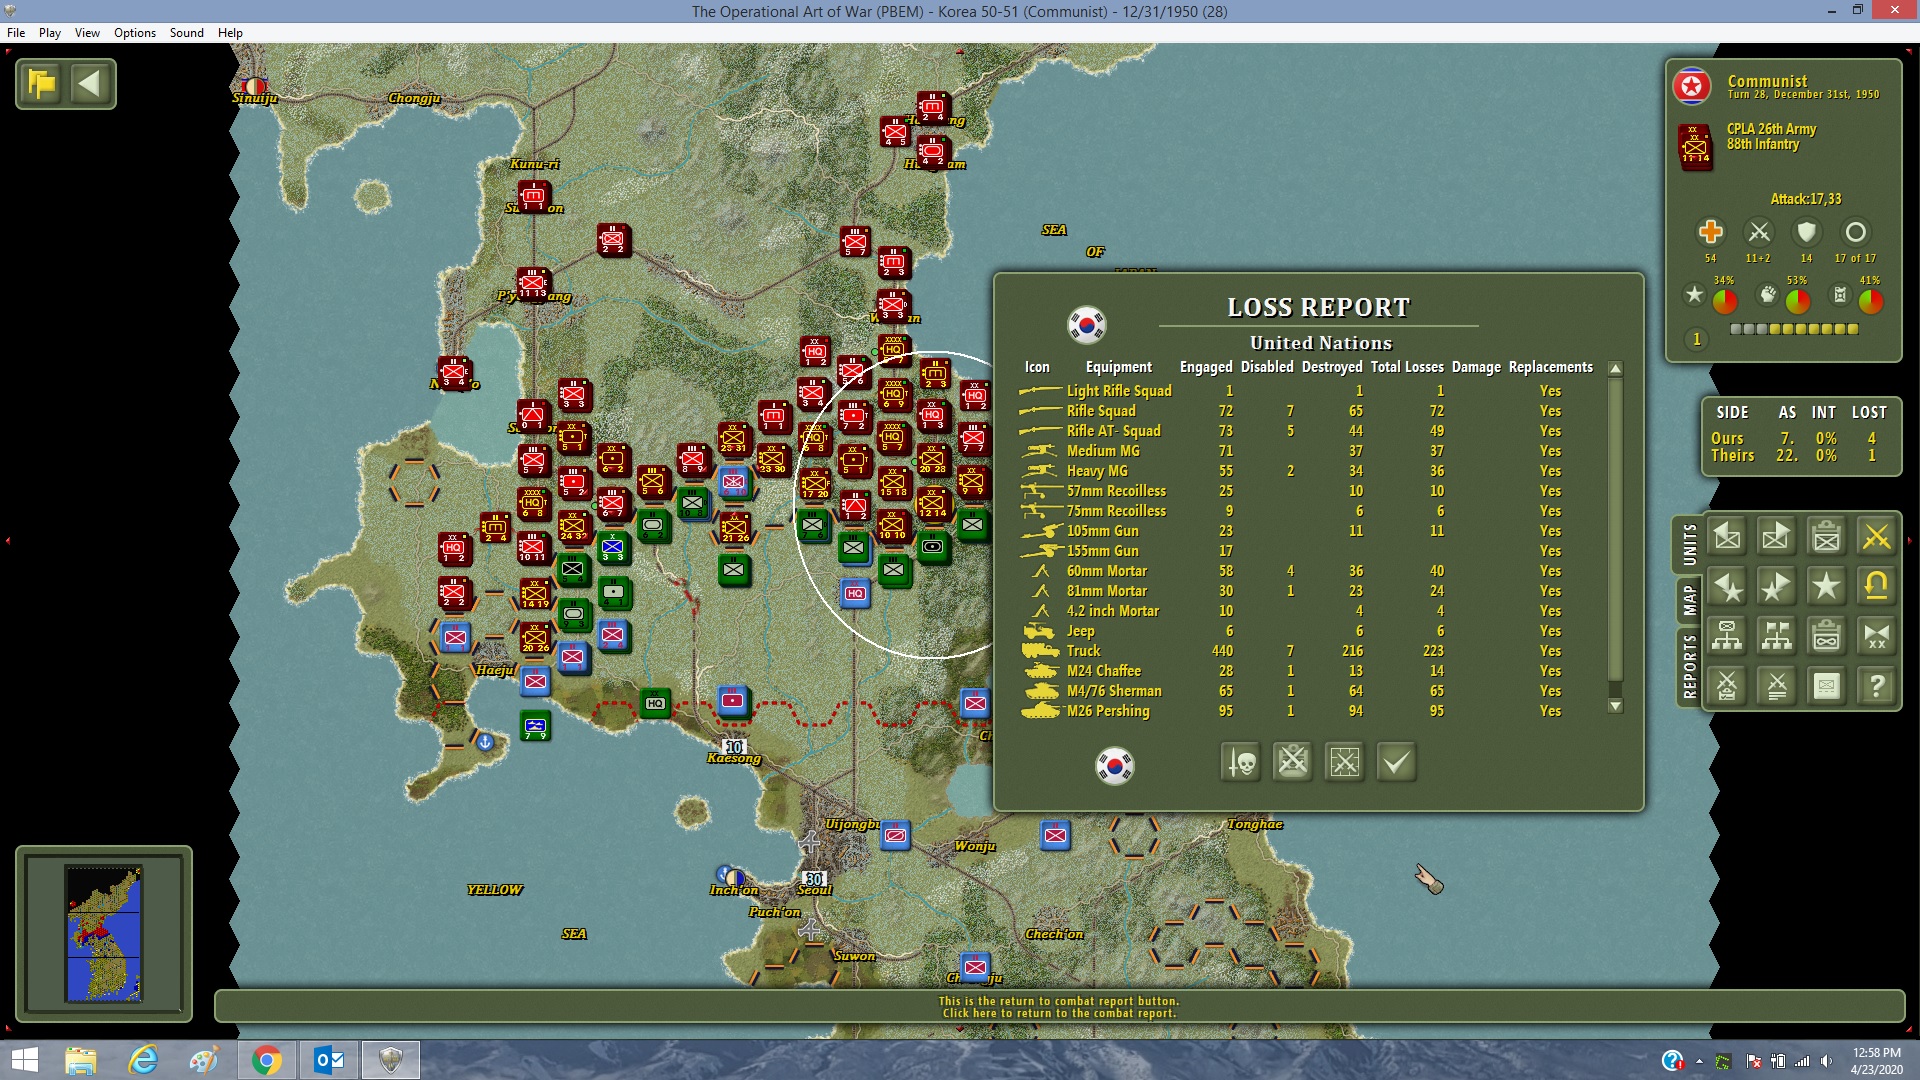Open the unit hierarchy chart icon

(1727, 636)
